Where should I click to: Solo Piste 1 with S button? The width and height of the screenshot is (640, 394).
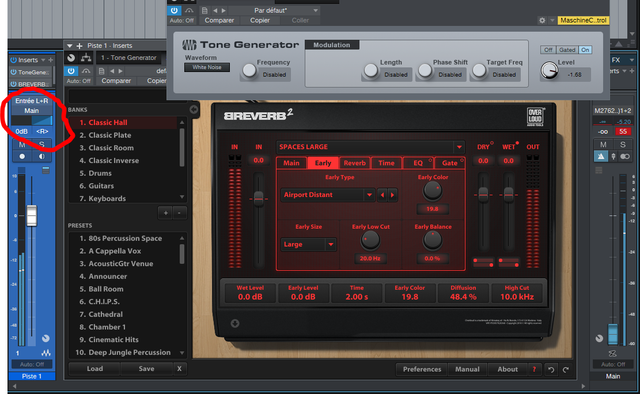coord(42,145)
